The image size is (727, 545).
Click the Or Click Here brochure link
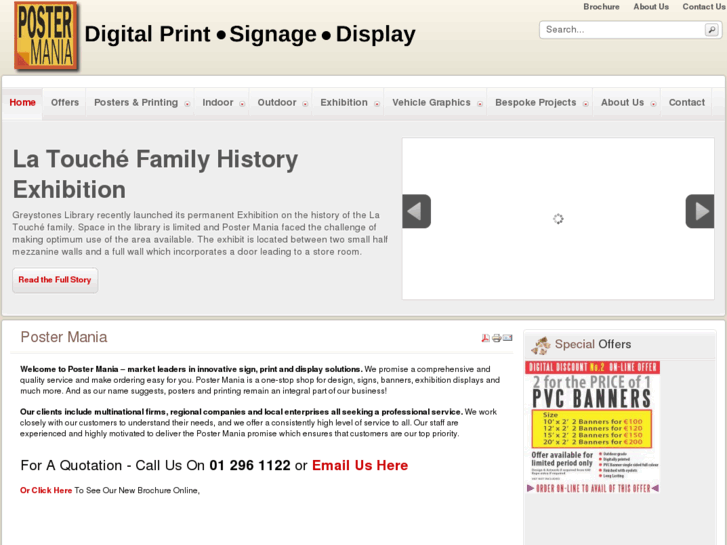46,490
